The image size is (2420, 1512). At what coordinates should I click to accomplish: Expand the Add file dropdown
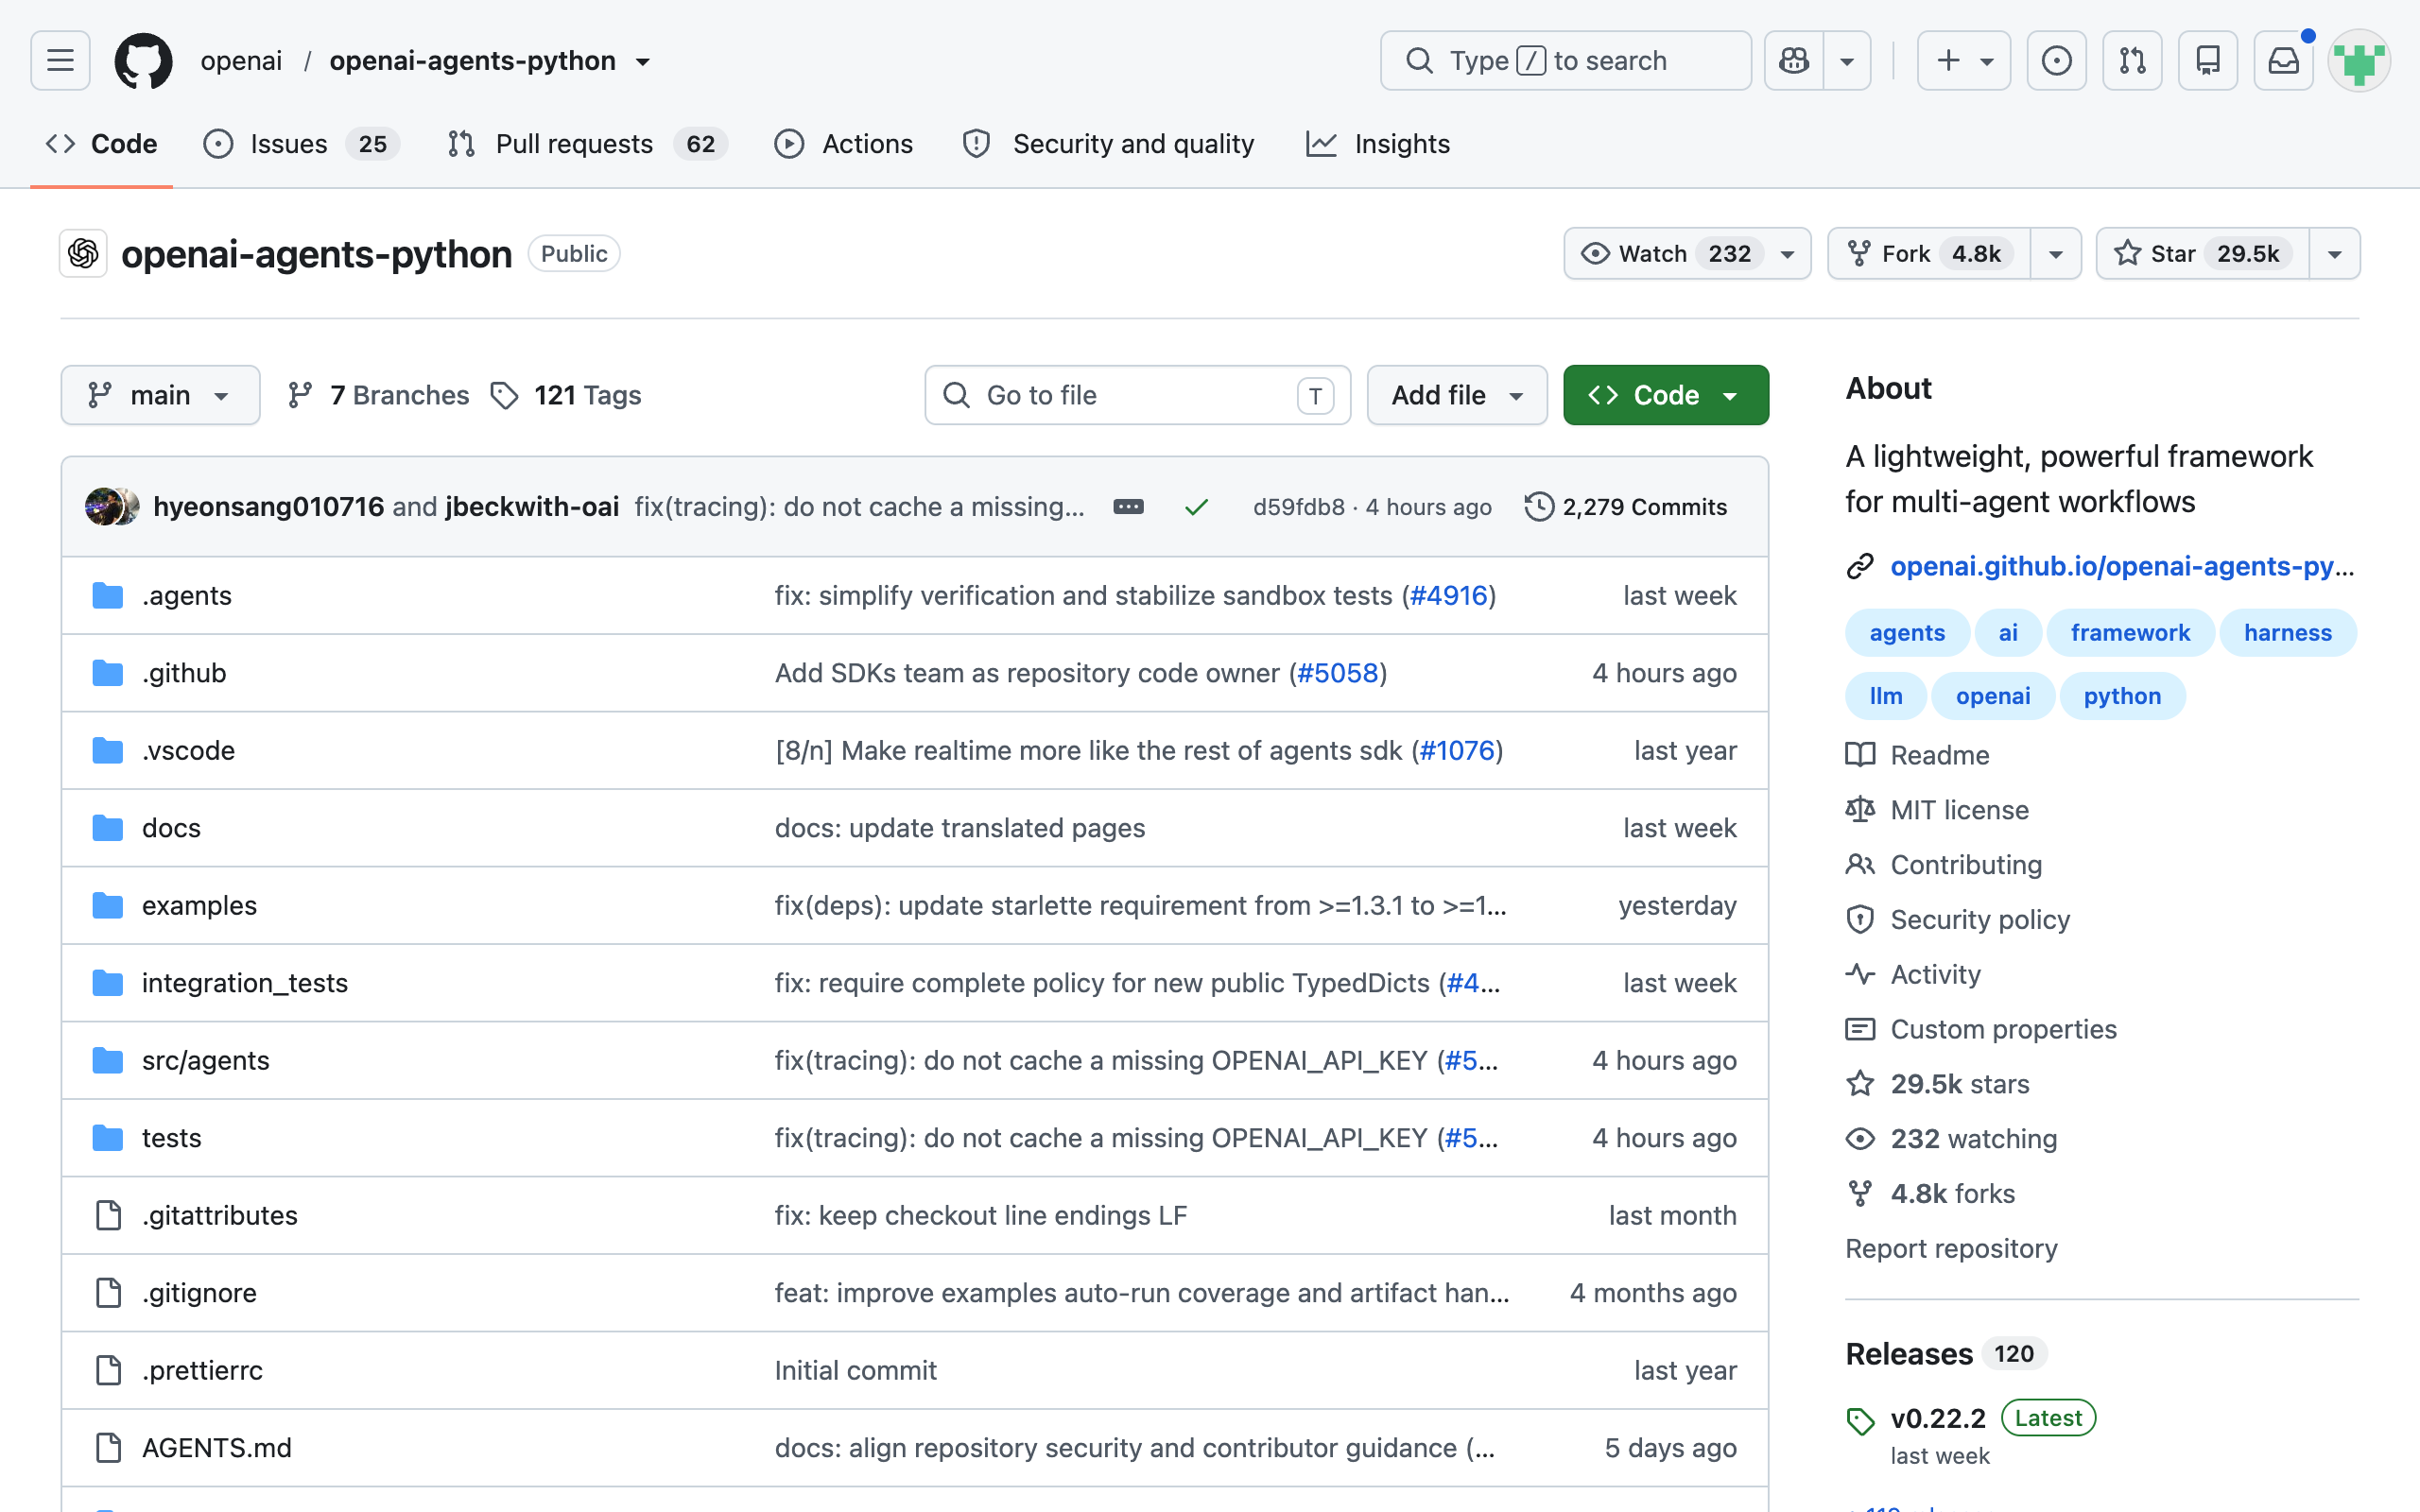[1457, 396]
